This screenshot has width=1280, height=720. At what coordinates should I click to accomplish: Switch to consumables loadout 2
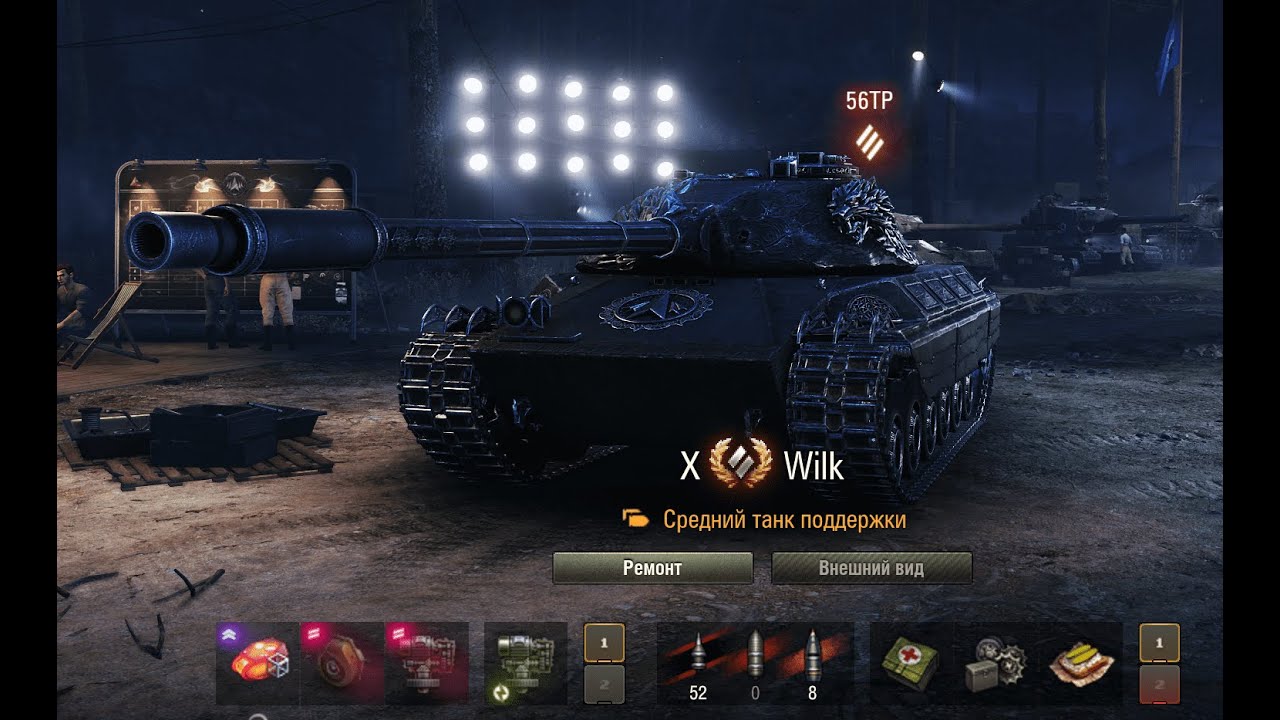tap(1159, 684)
